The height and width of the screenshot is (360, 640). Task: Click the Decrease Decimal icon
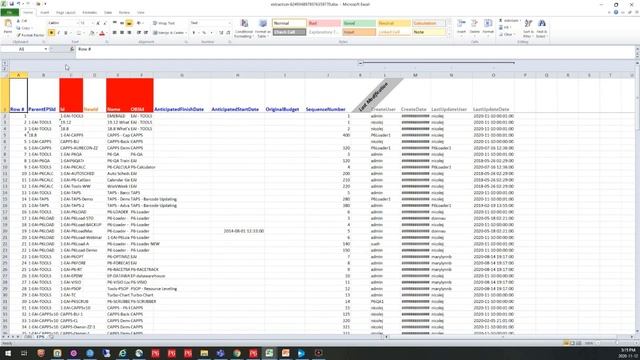(x=228, y=33)
